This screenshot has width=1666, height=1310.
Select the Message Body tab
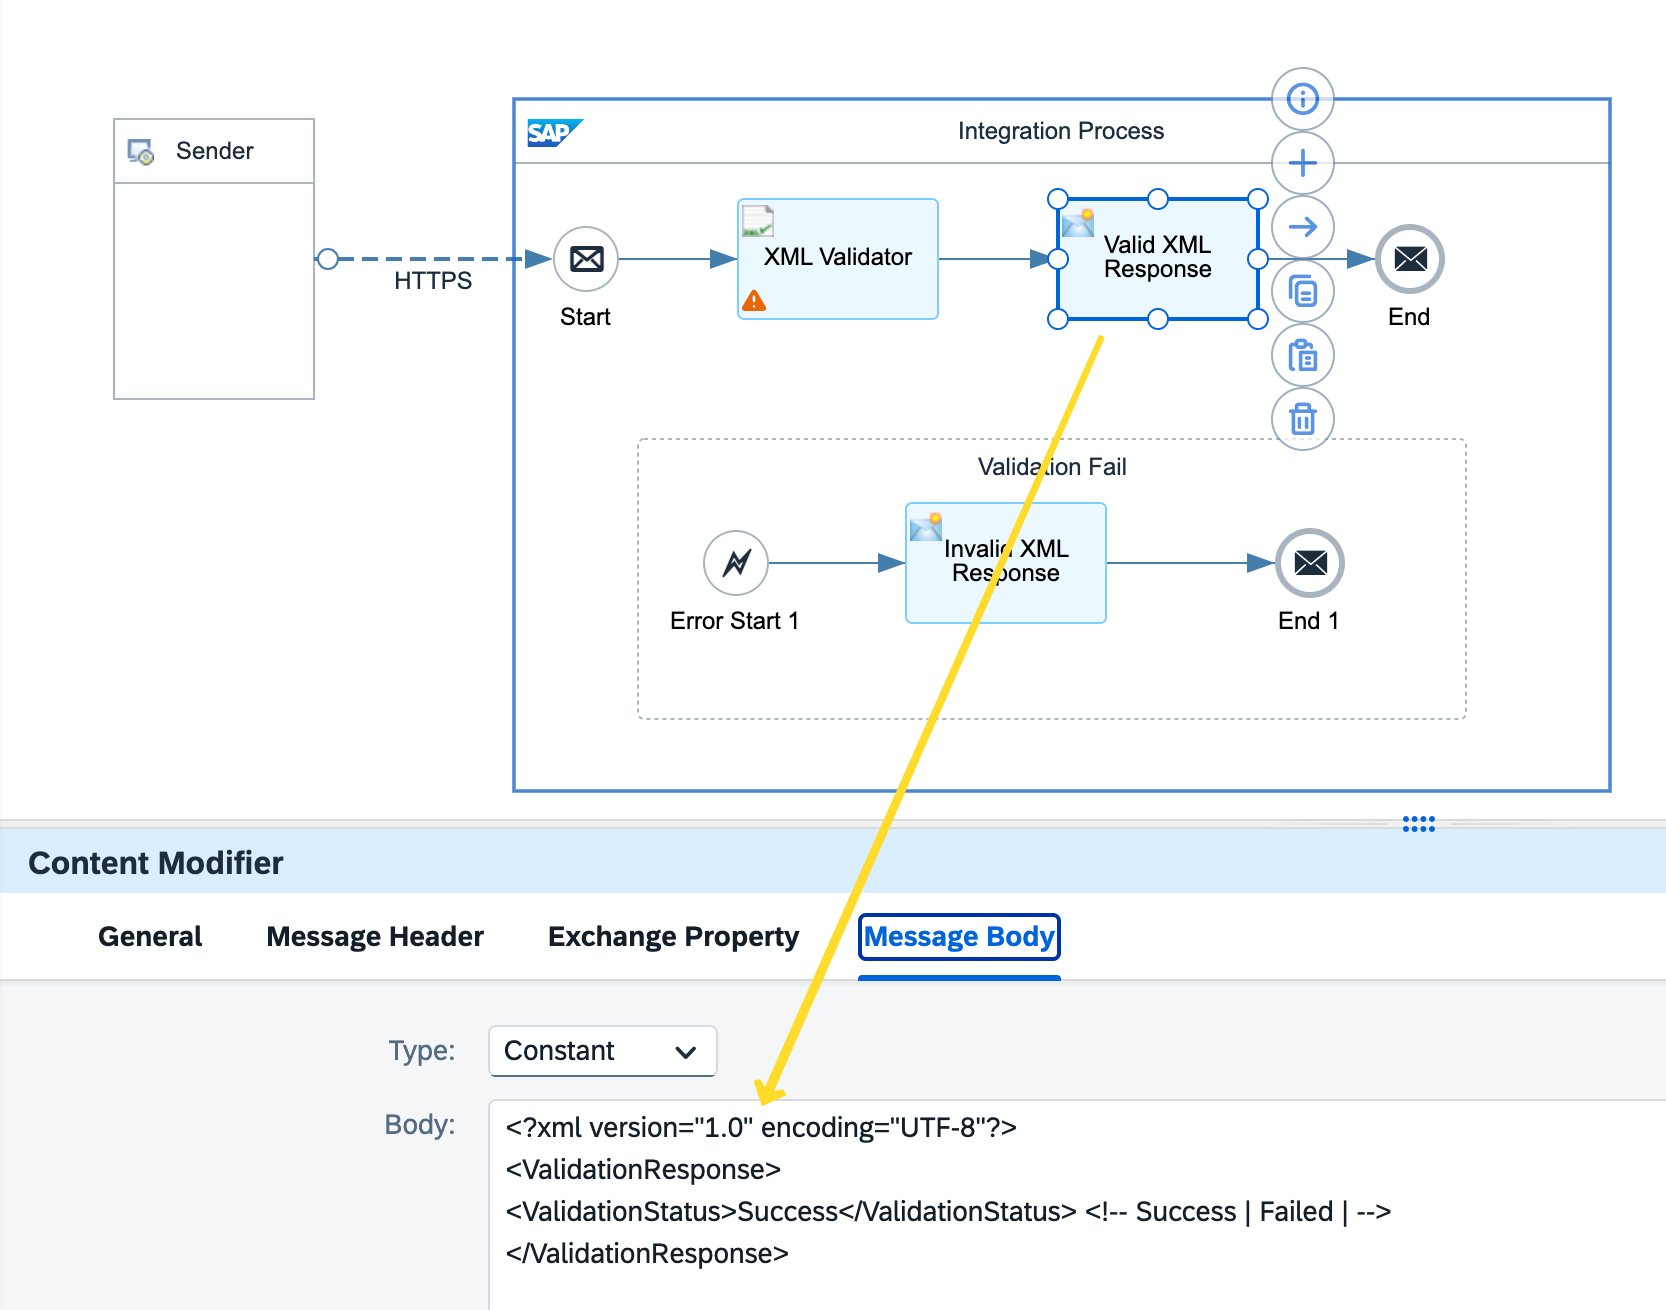click(959, 936)
